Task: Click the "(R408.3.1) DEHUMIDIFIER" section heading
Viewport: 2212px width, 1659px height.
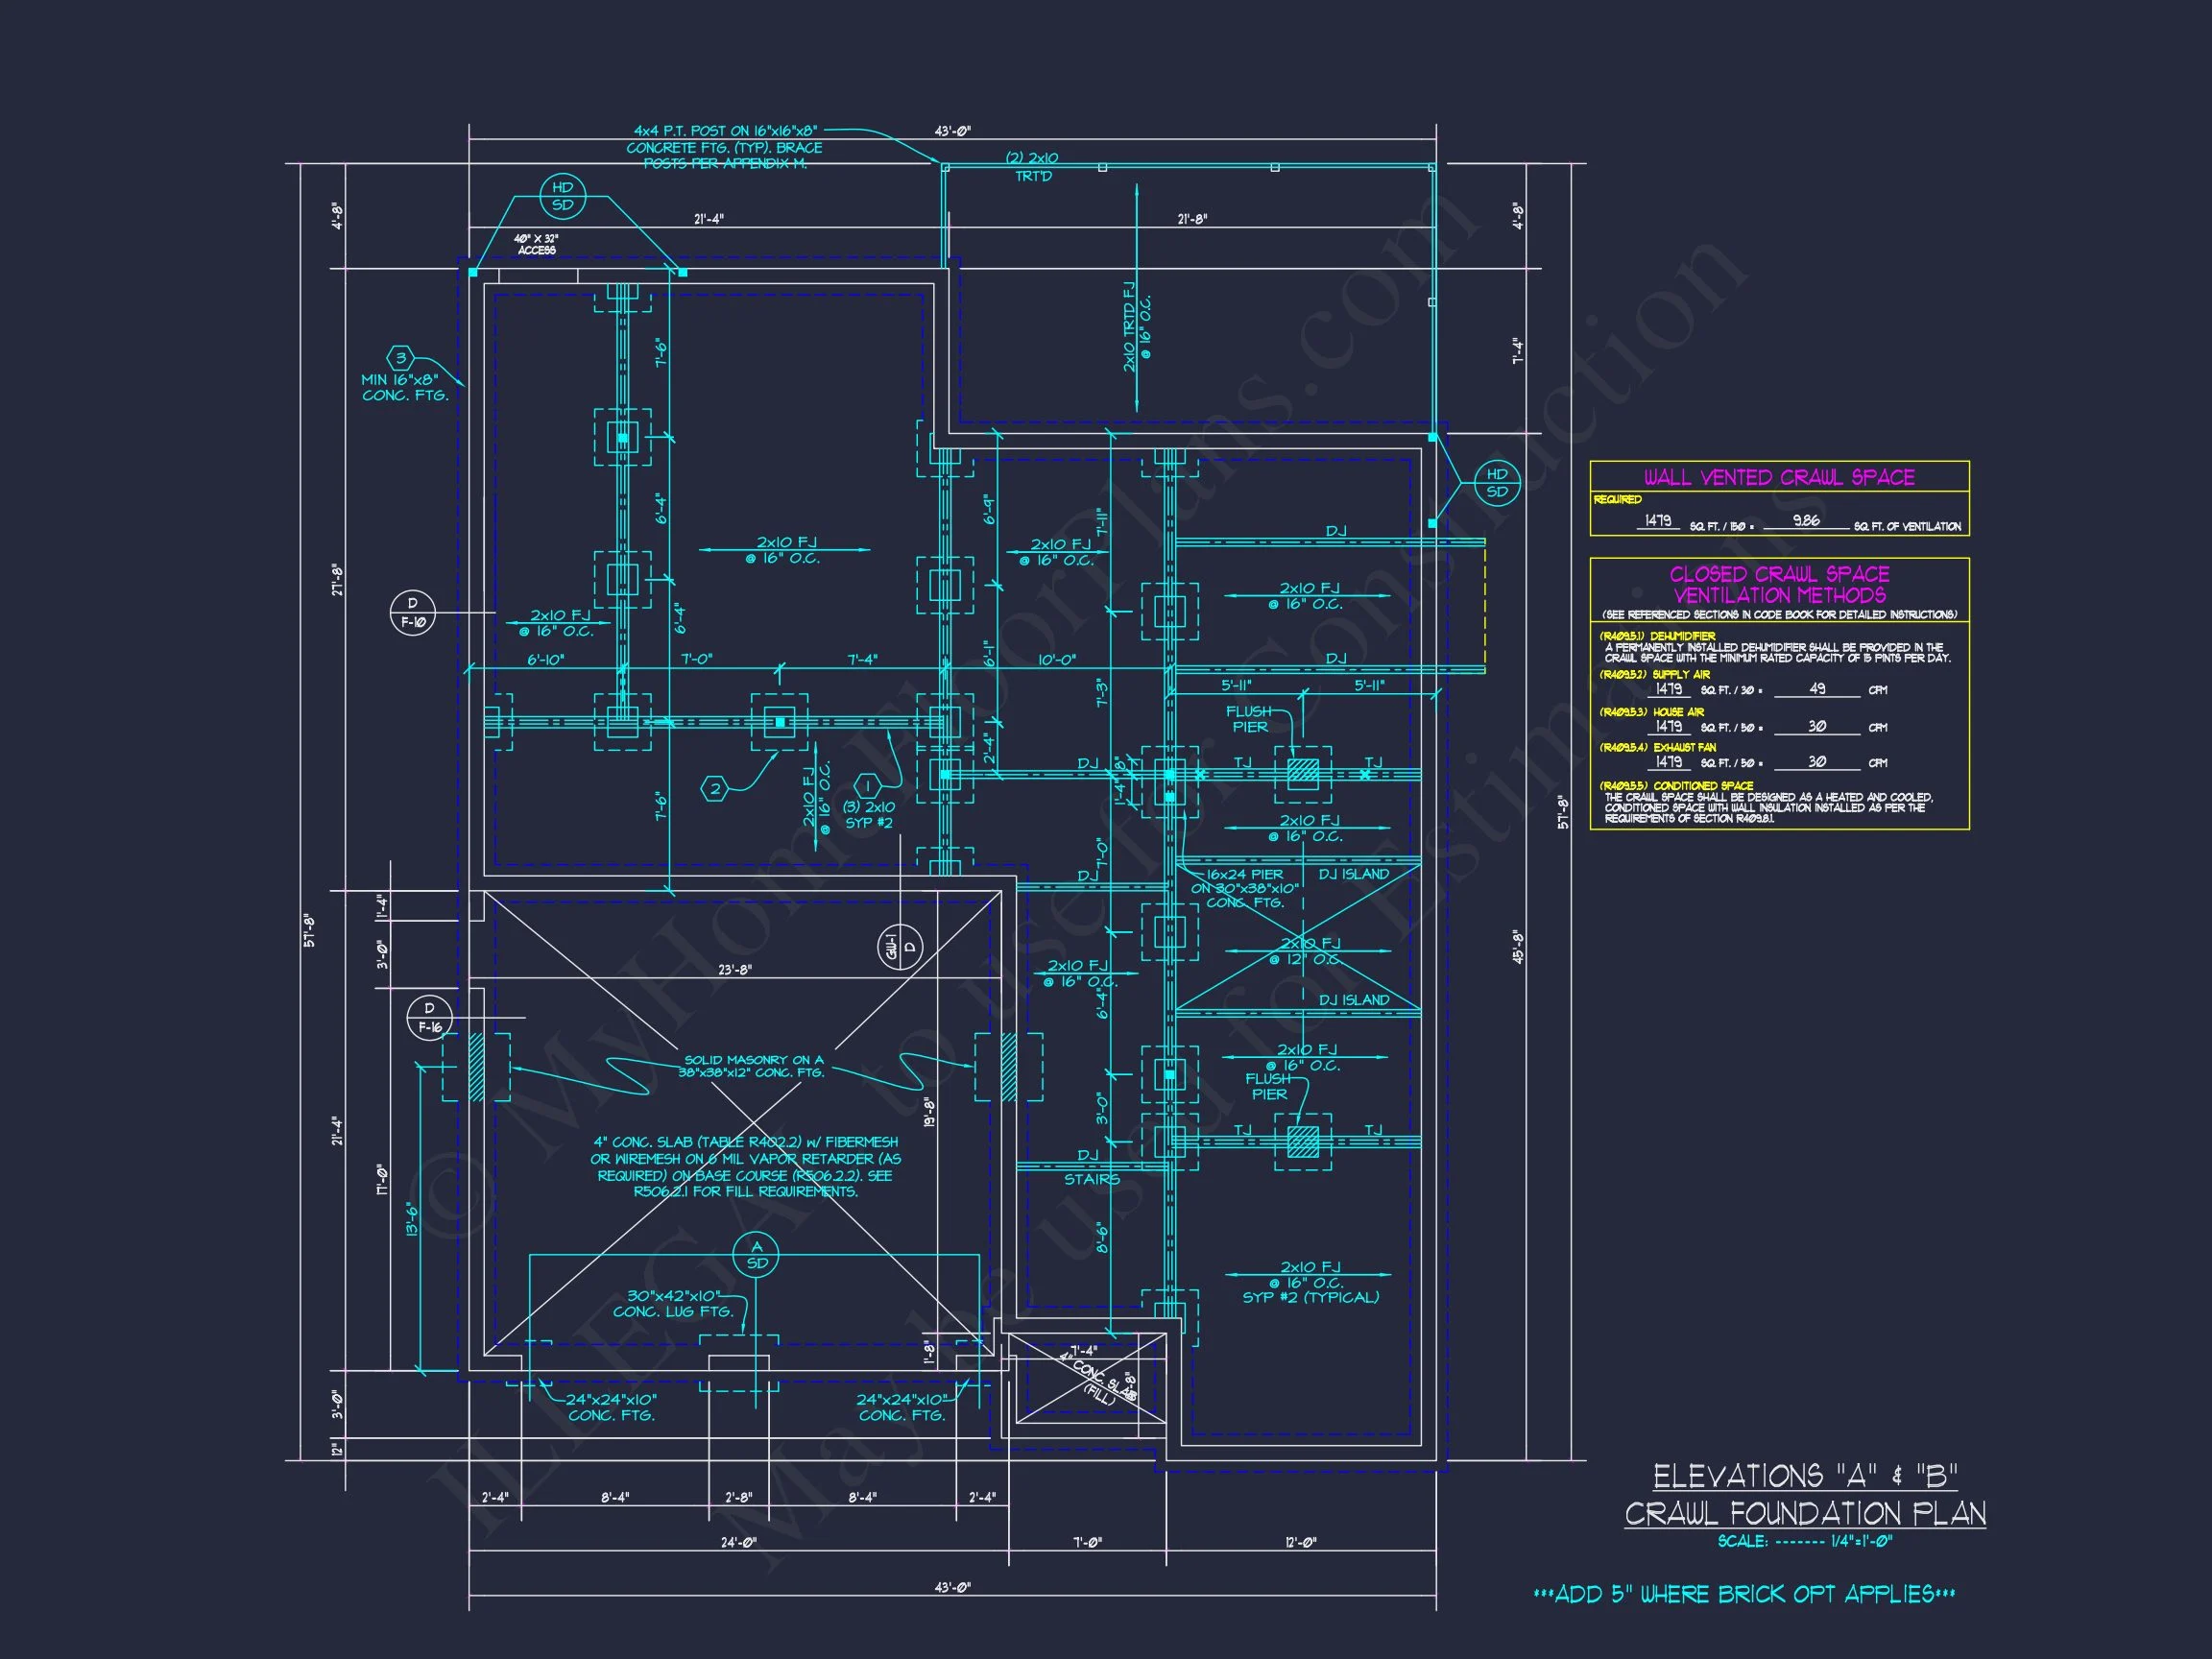Action: click(x=1657, y=636)
